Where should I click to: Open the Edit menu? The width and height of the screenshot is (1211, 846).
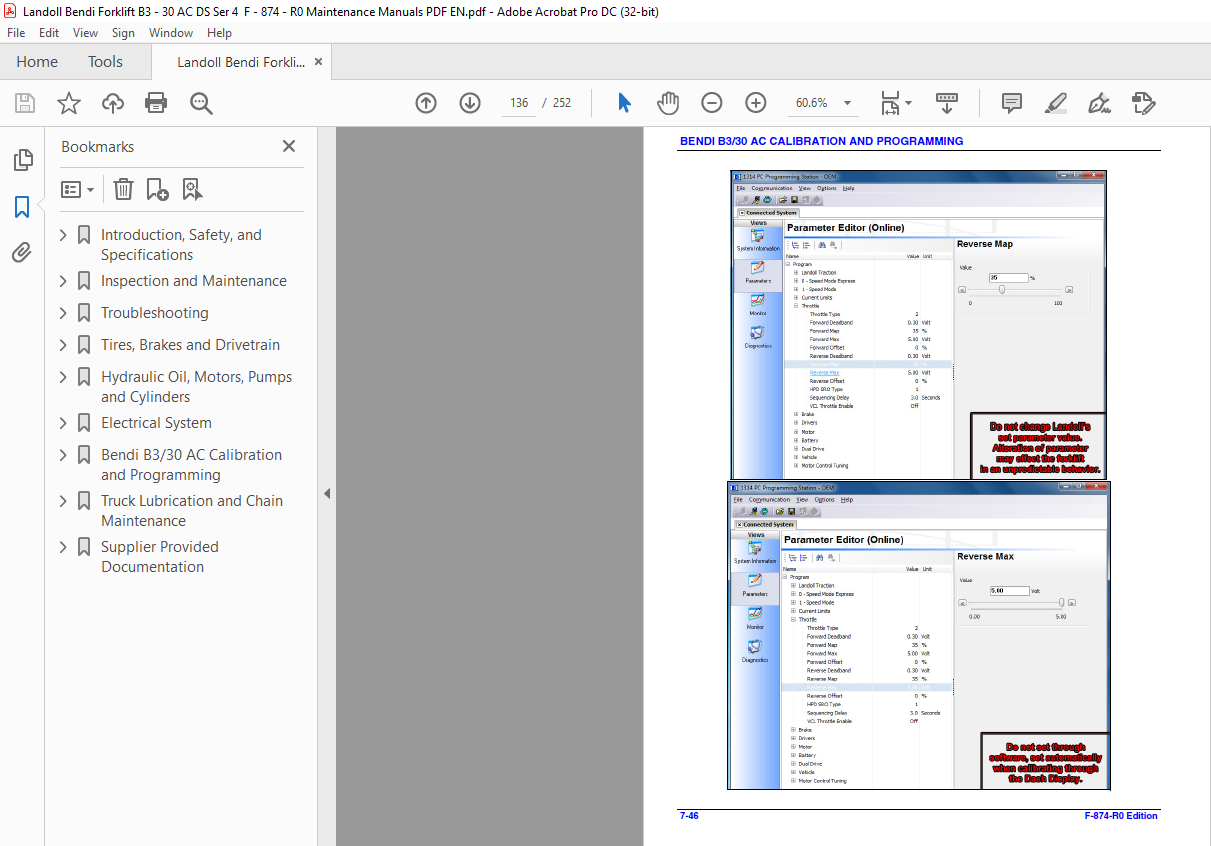point(49,33)
